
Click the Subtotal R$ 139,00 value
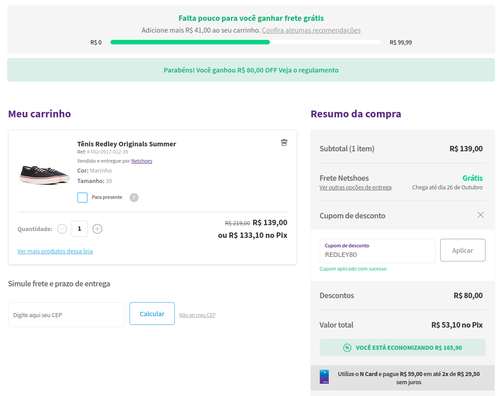466,149
